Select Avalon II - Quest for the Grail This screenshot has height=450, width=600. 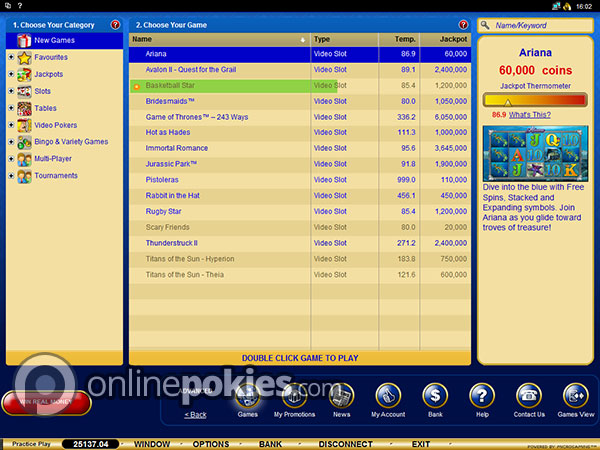(x=300, y=70)
